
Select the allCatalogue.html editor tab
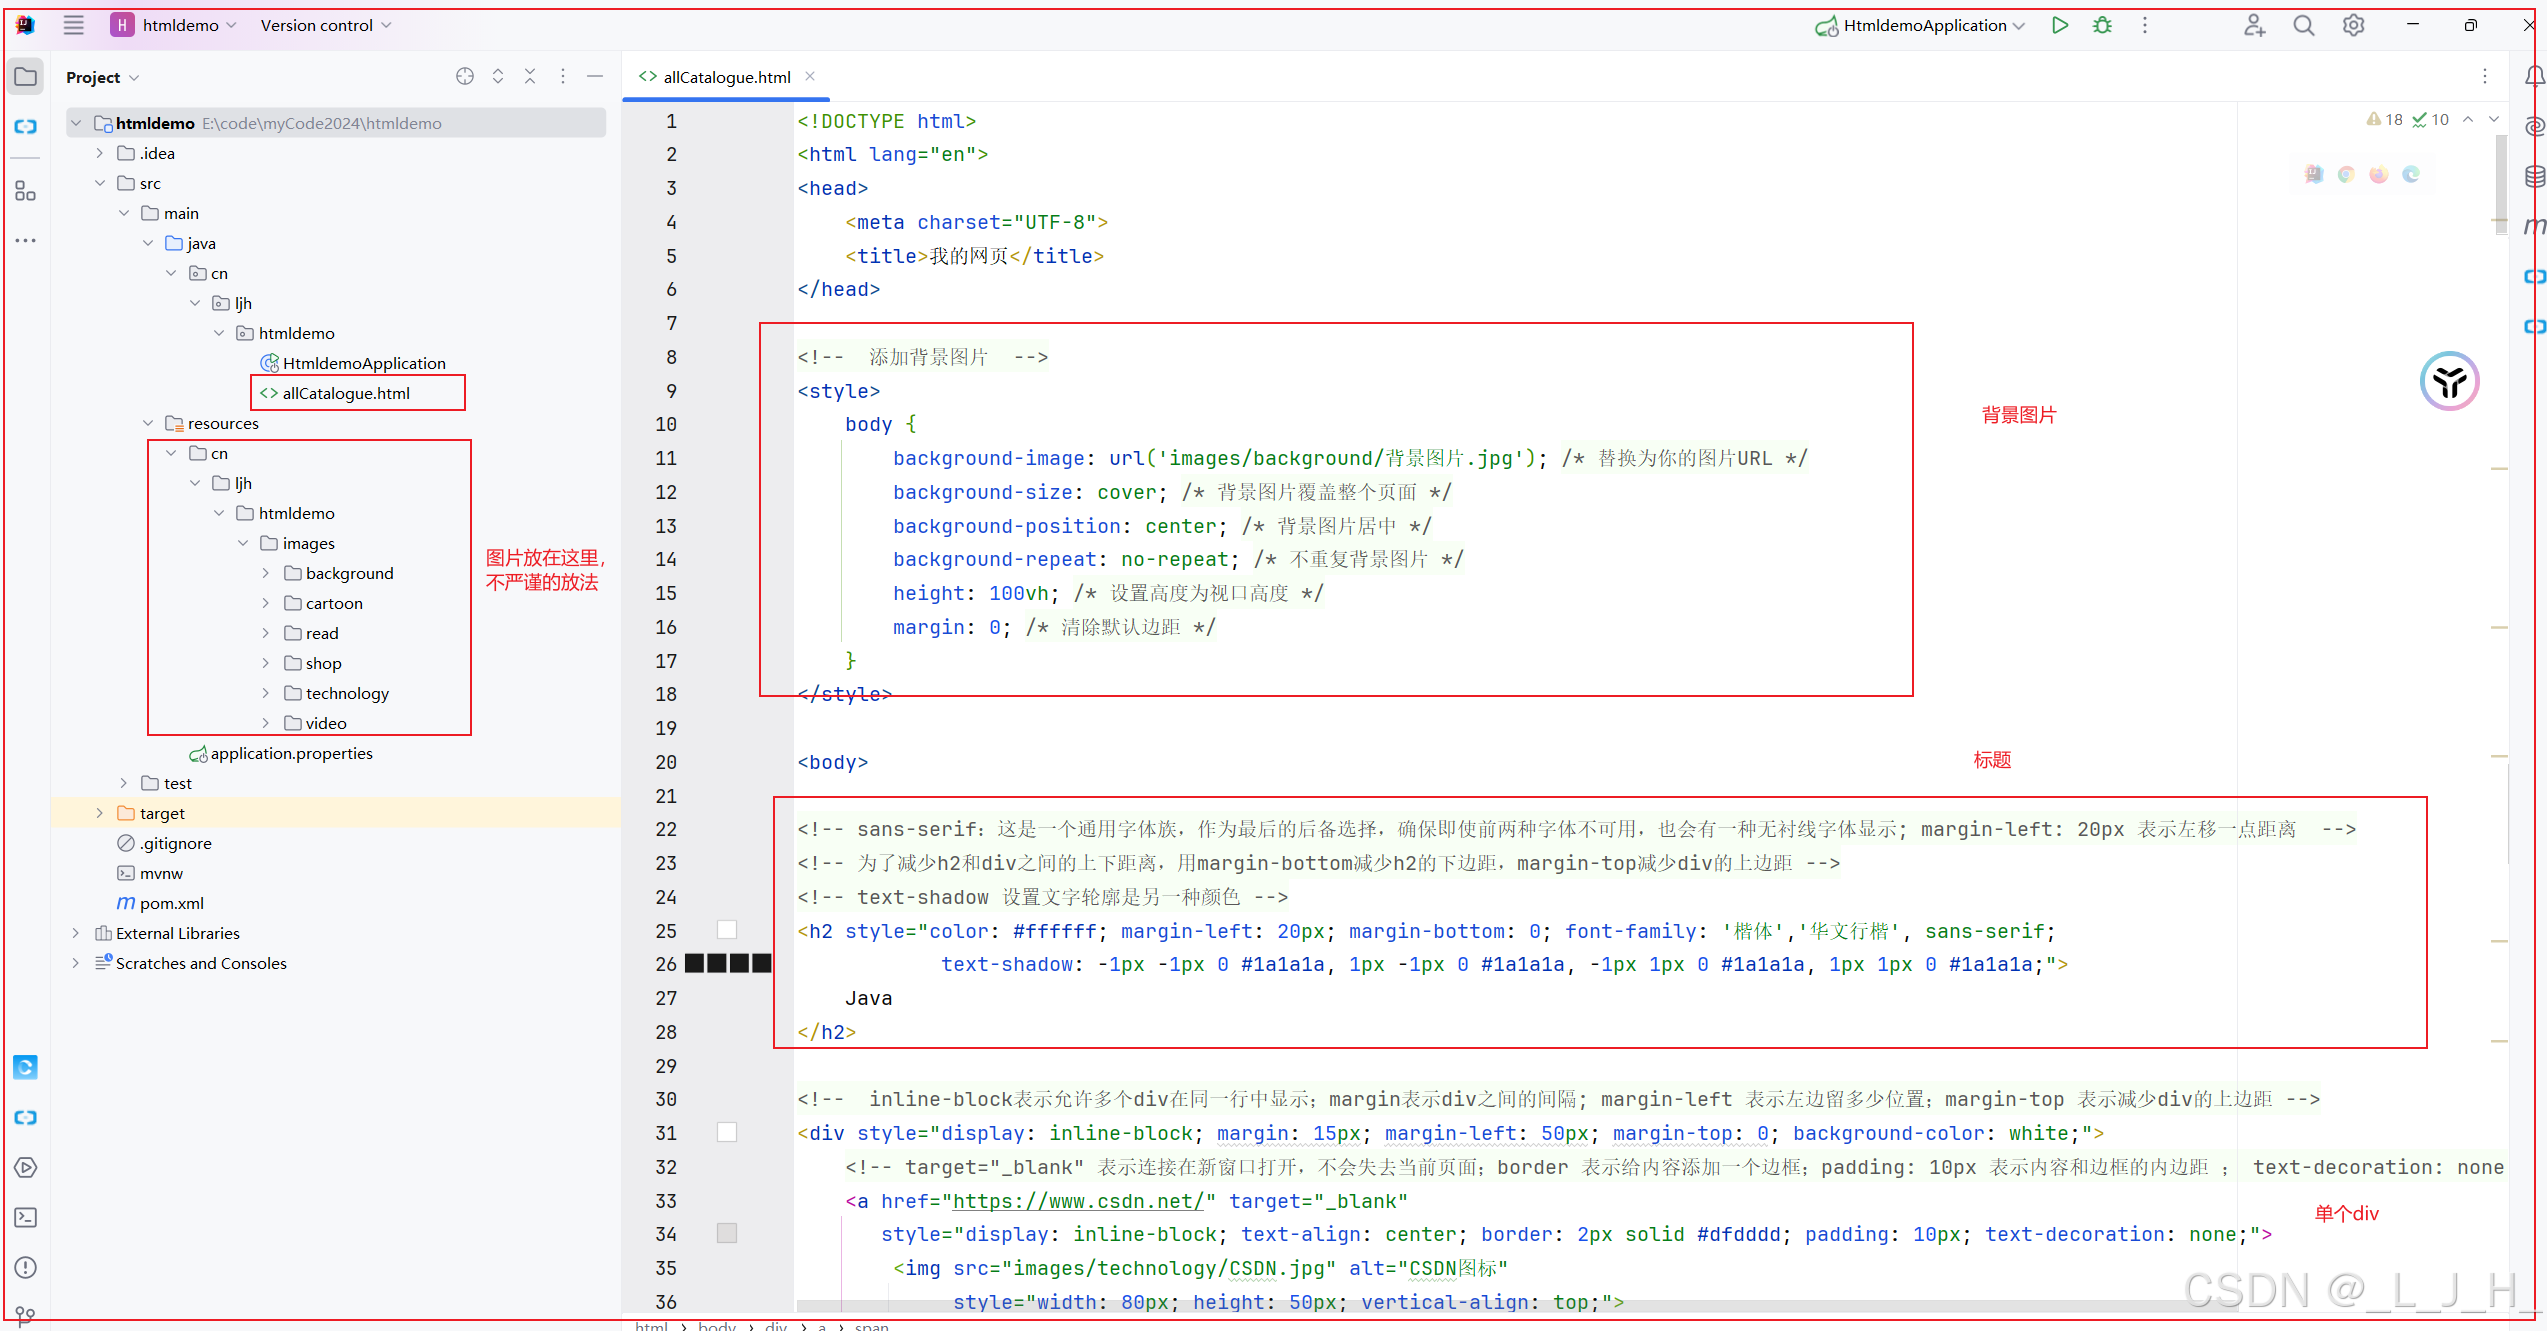725,77
